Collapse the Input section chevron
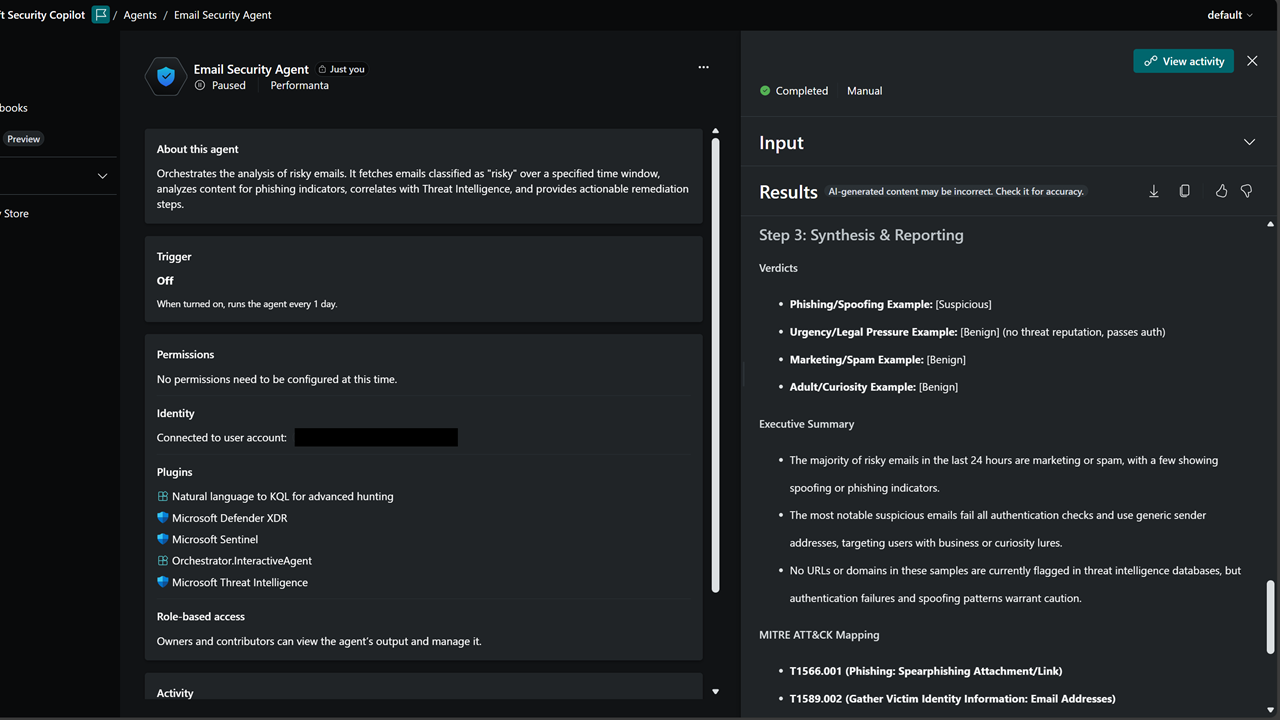1280x720 pixels. 1249,142
